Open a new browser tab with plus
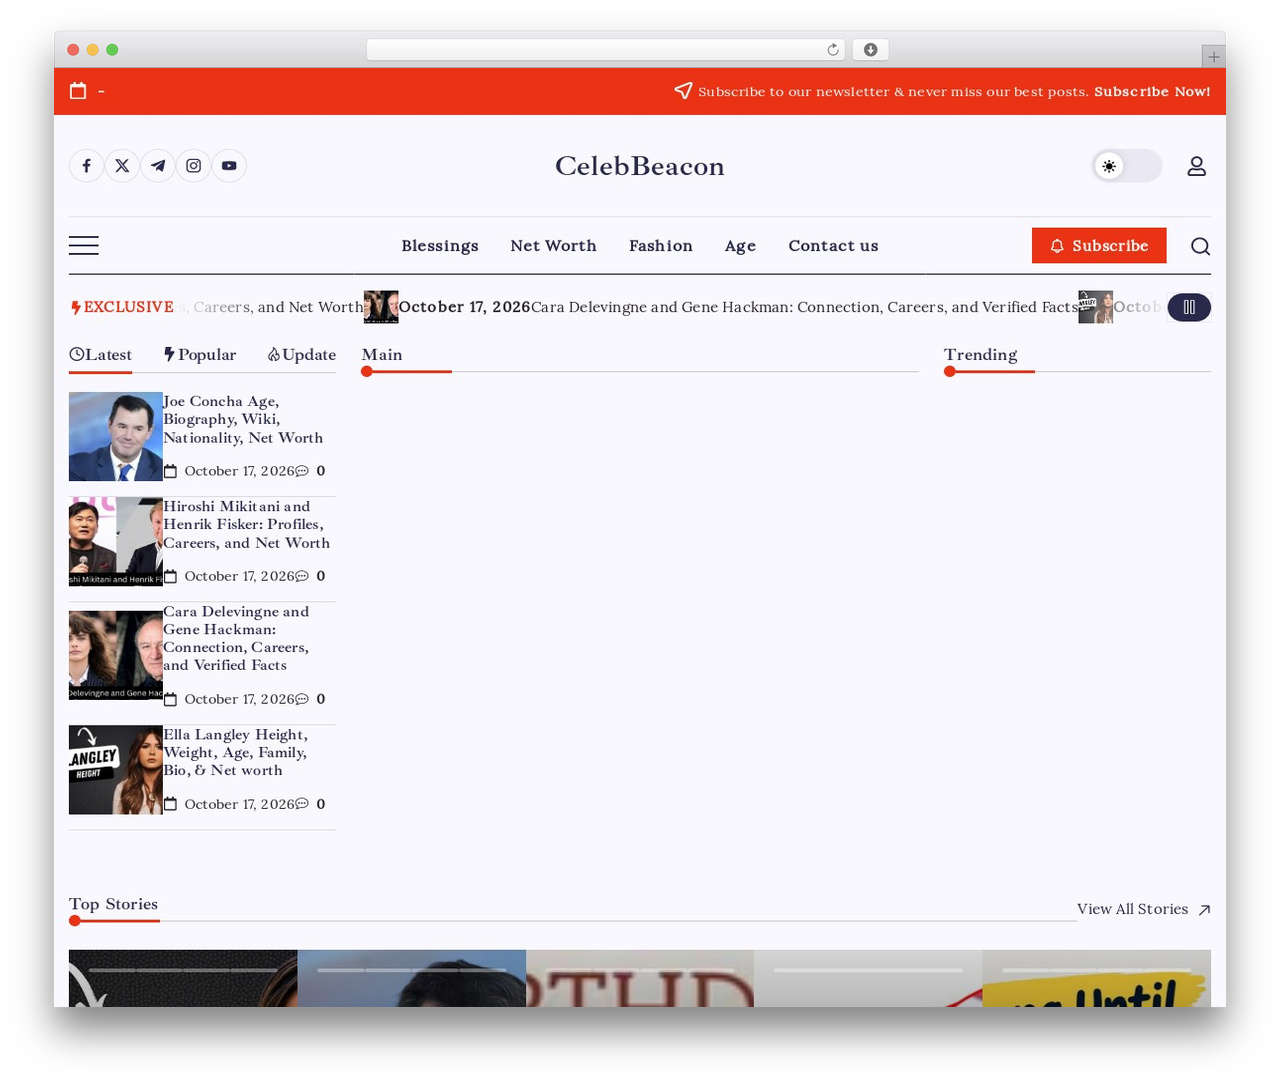 pos(1213,57)
